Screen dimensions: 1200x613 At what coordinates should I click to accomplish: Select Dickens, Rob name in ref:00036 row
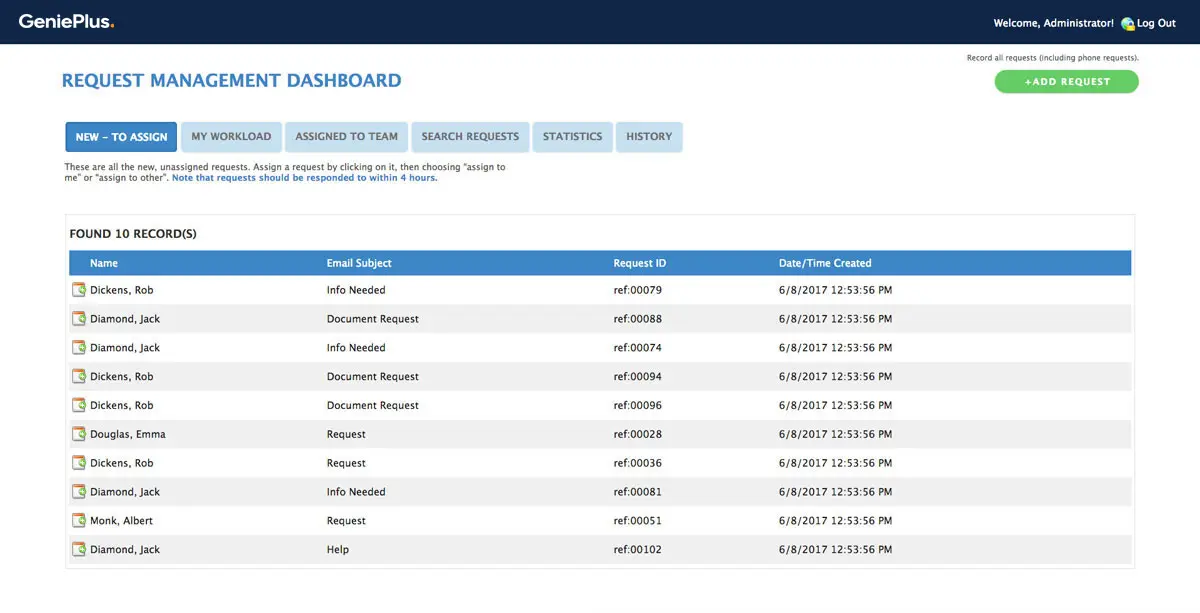coord(122,464)
